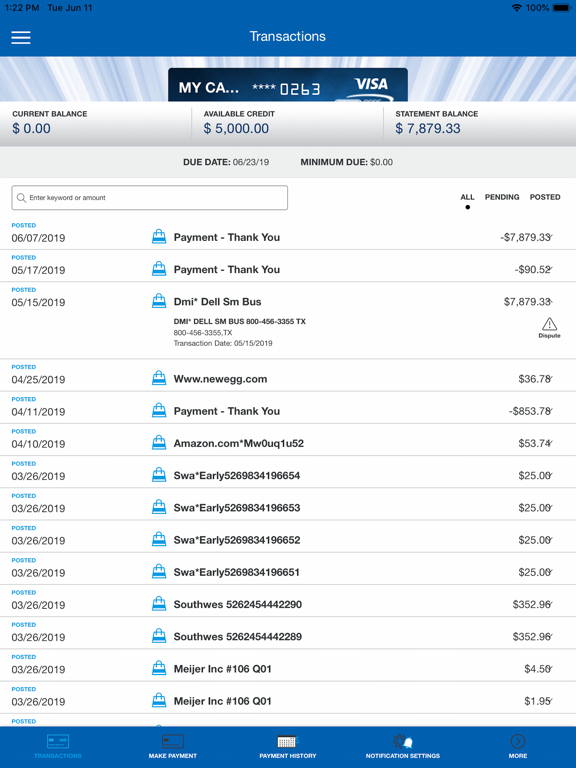Click Statement Balance $ 7,879.33
The height and width of the screenshot is (768, 576).
pyautogui.click(x=436, y=122)
